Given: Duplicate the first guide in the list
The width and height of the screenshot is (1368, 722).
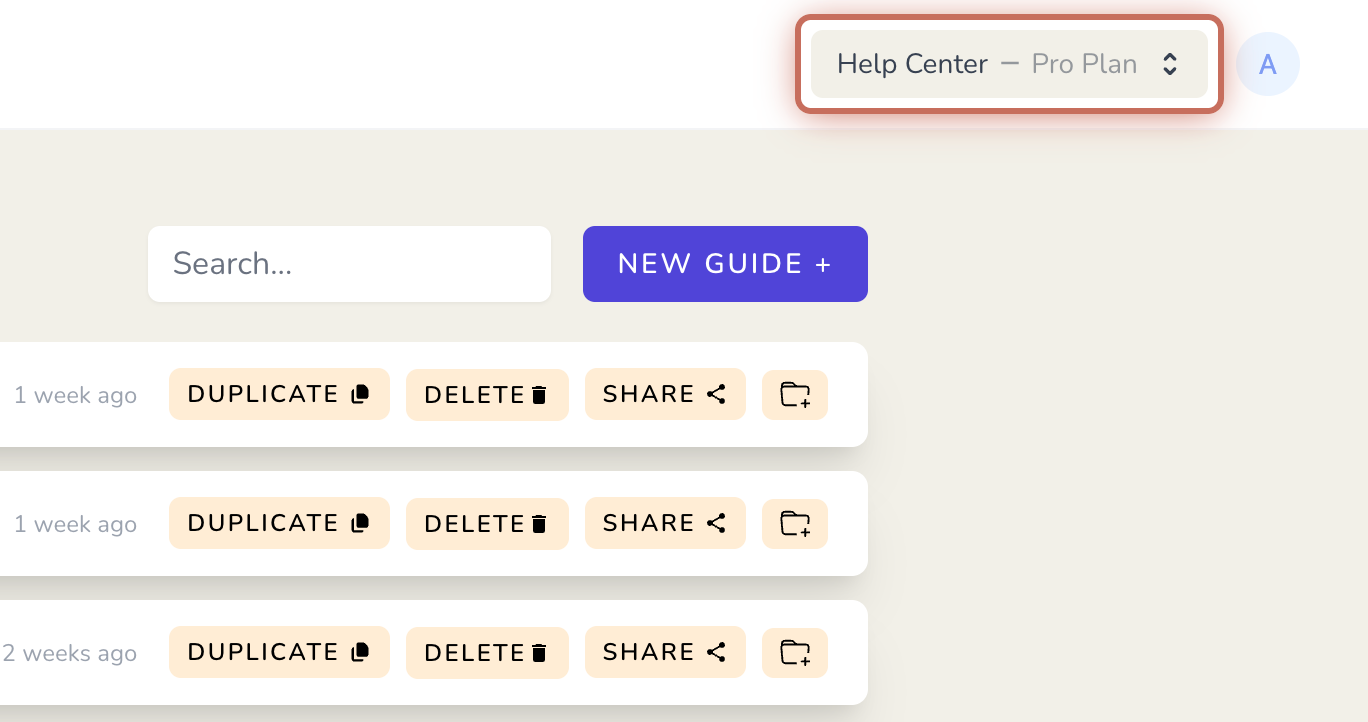Looking at the screenshot, I should tap(279, 394).
